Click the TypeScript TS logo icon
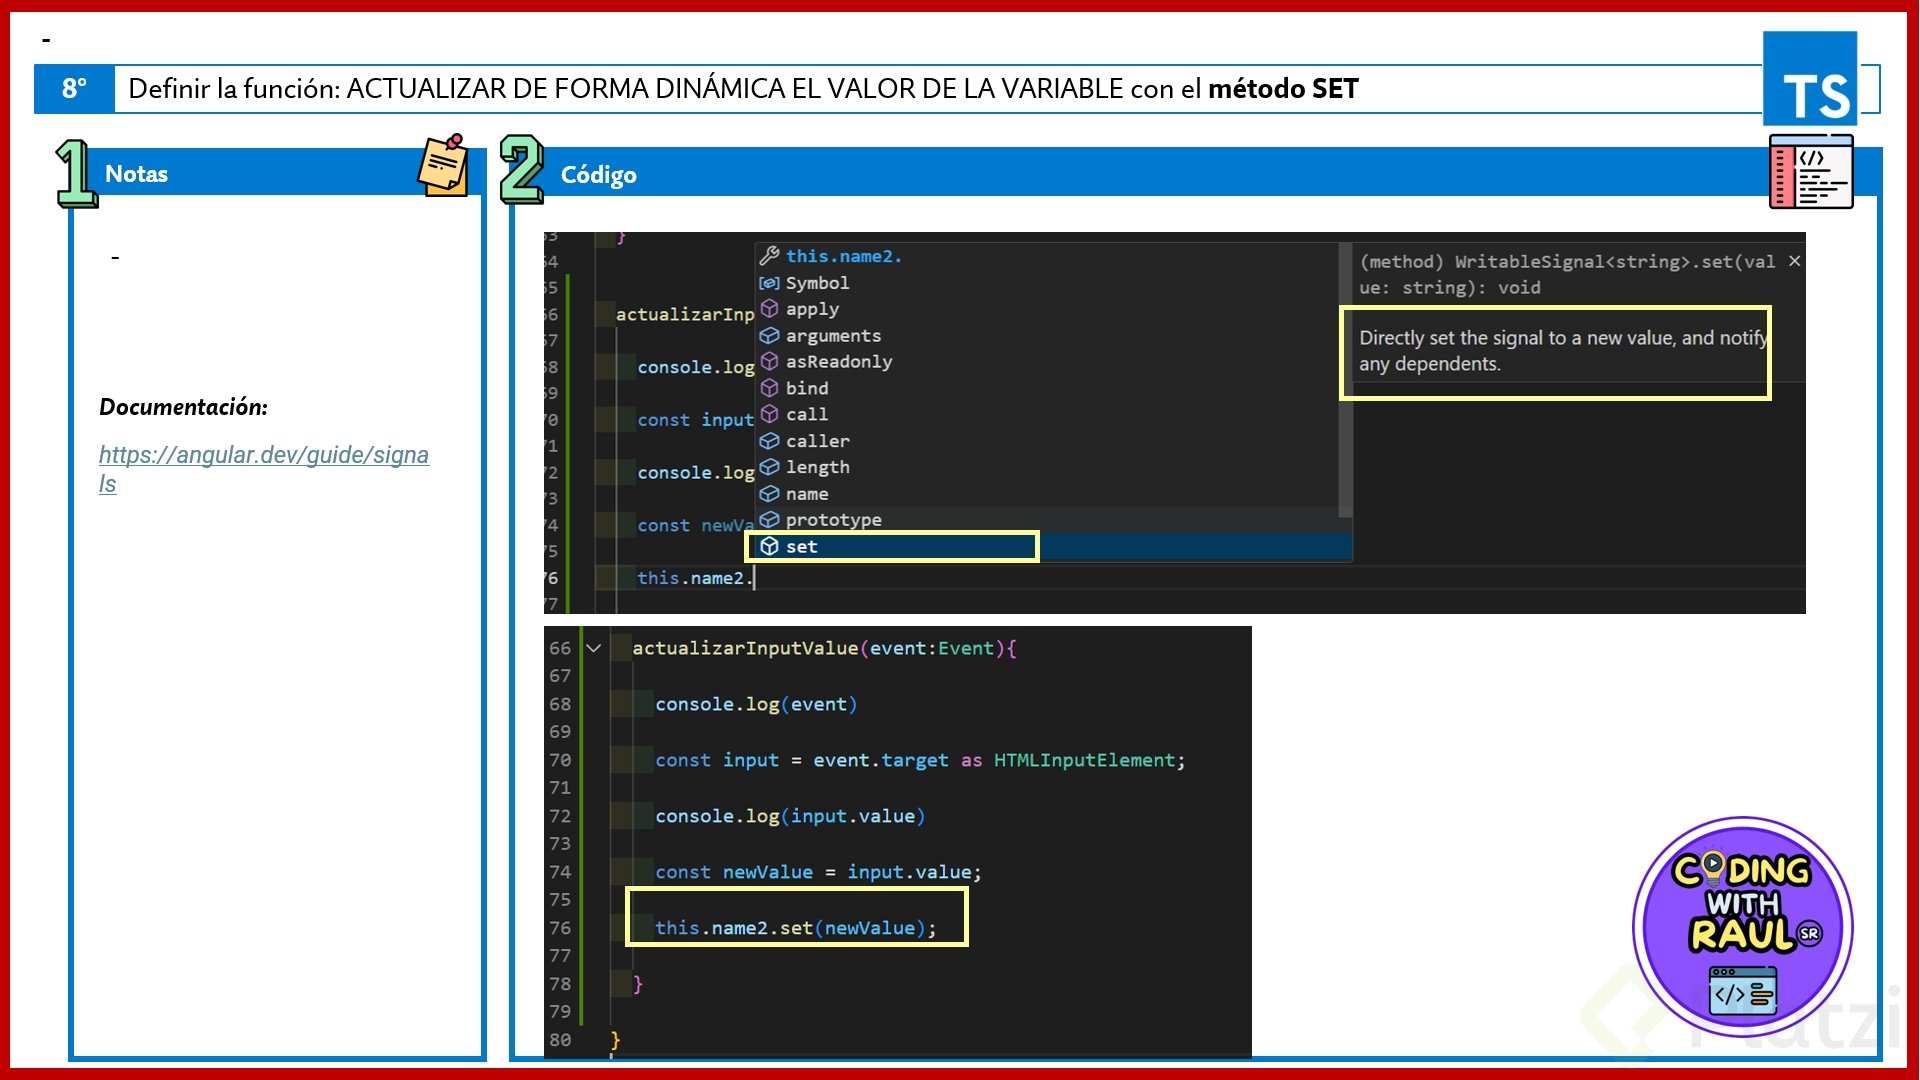 [x=1810, y=78]
